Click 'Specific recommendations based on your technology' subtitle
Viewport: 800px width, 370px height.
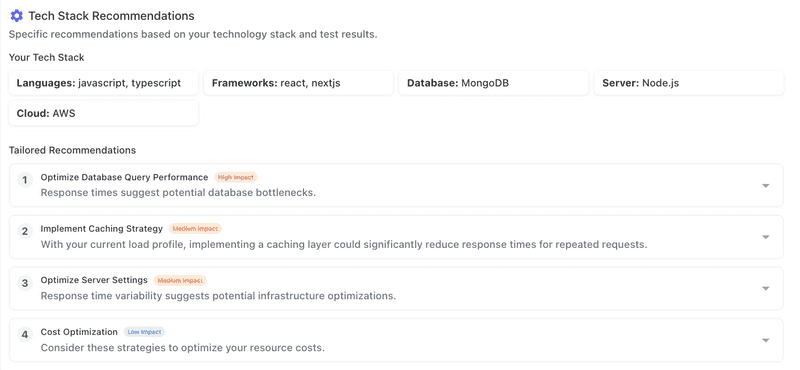point(193,35)
